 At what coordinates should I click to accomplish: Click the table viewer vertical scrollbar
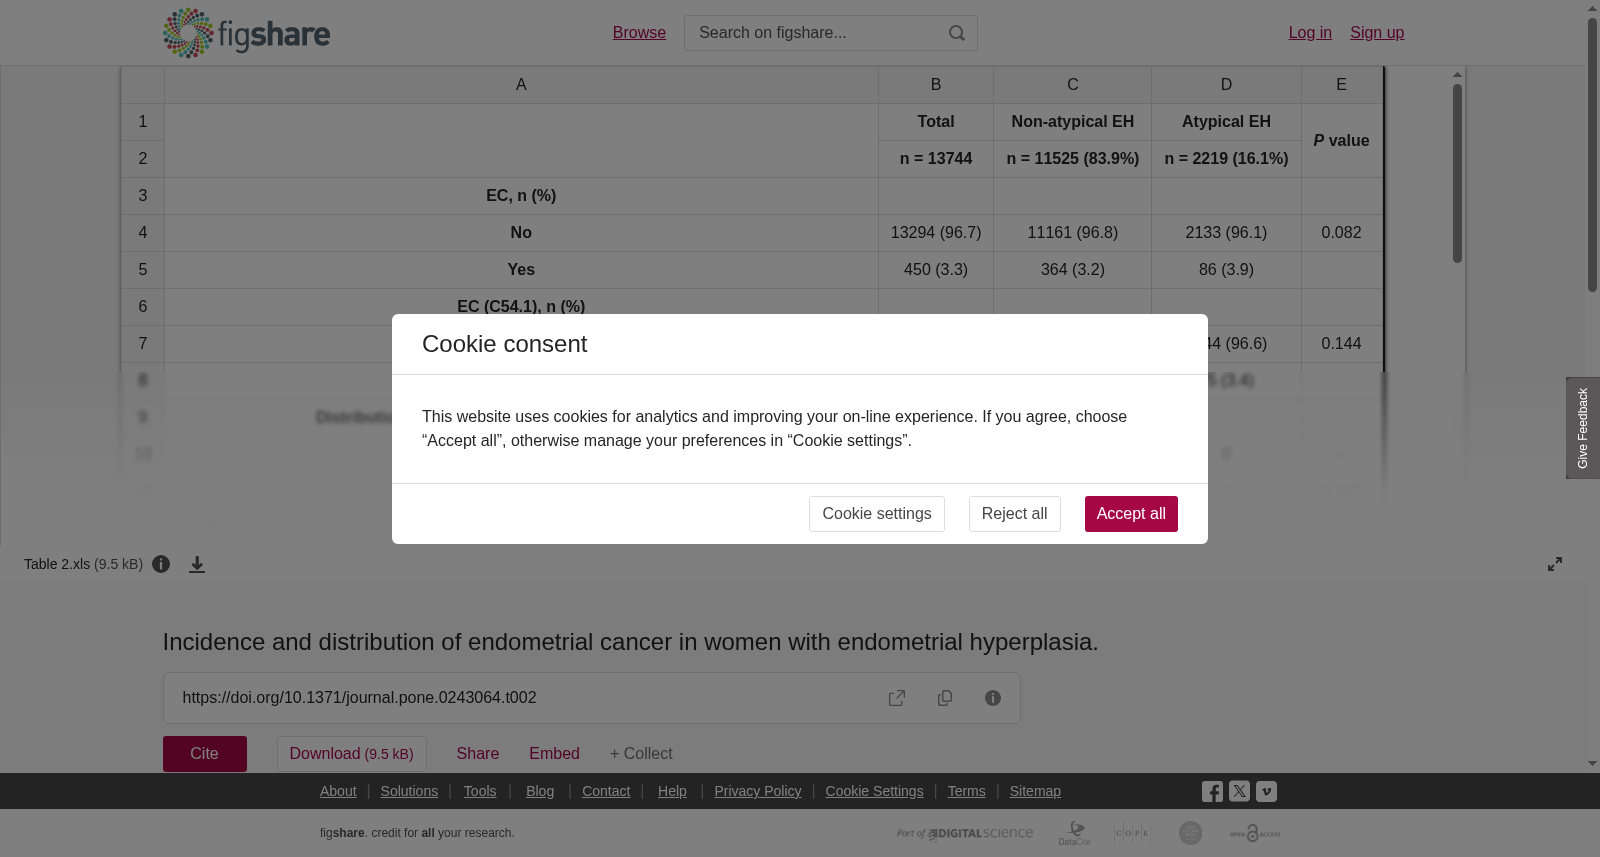point(1458,174)
